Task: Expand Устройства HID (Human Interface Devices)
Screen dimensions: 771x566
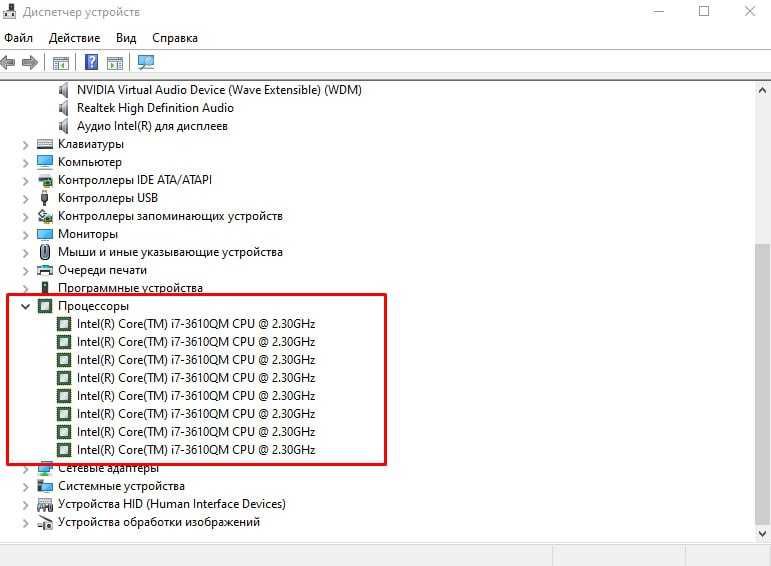Action: click(26, 505)
